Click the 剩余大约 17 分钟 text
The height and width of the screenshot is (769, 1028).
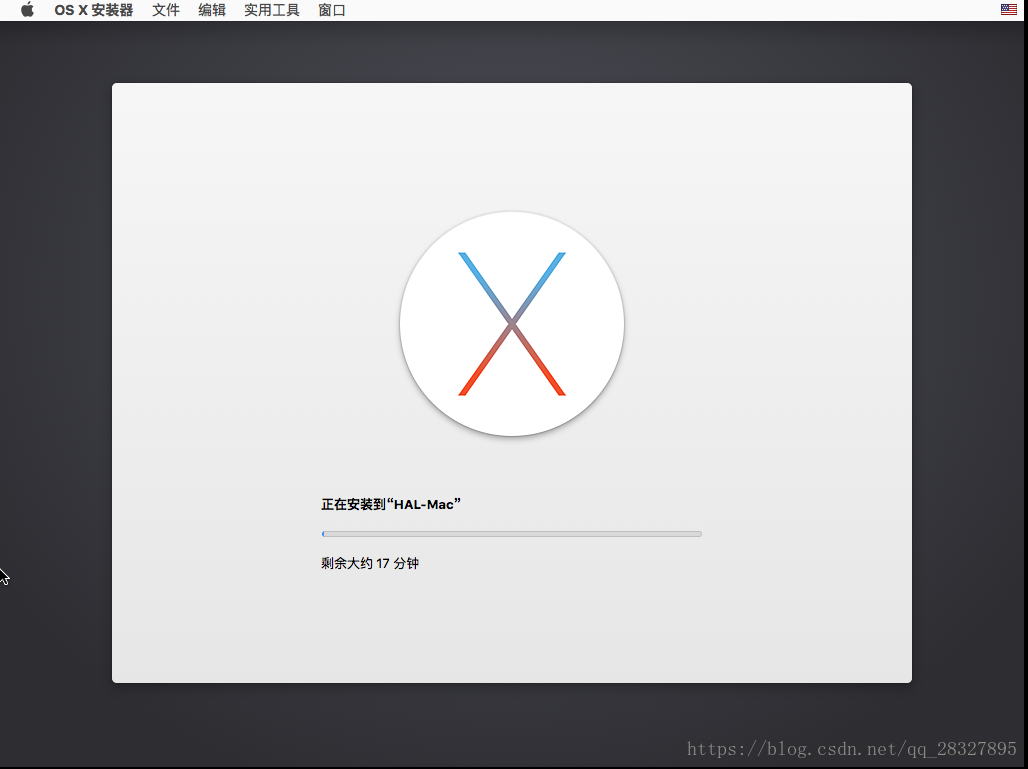click(x=370, y=563)
